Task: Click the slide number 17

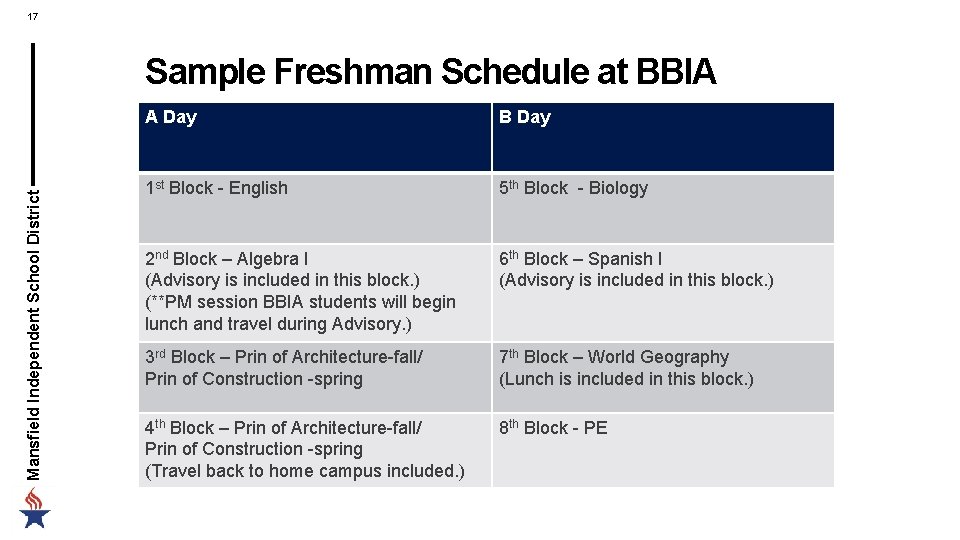Action: click(33, 16)
